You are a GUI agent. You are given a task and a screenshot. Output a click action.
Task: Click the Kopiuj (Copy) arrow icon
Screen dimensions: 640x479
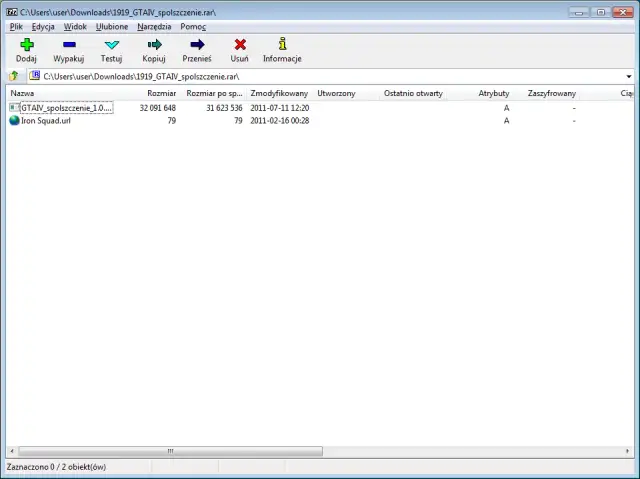click(154, 45)
